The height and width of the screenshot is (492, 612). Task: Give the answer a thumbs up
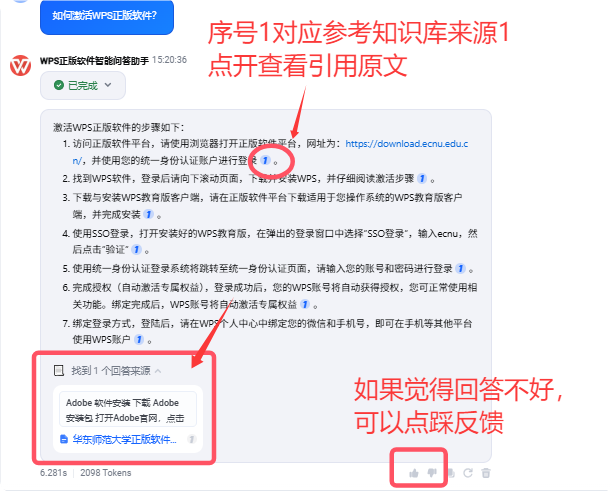click(414, 473)
